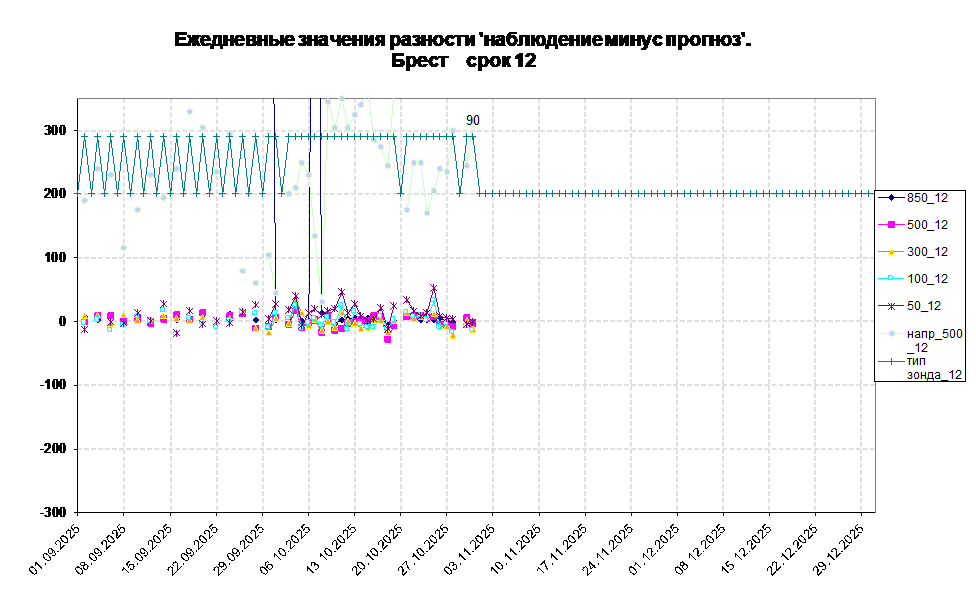Select the 50_12 legend label
The height and width of the screenshot is (599, 976).
927,306
